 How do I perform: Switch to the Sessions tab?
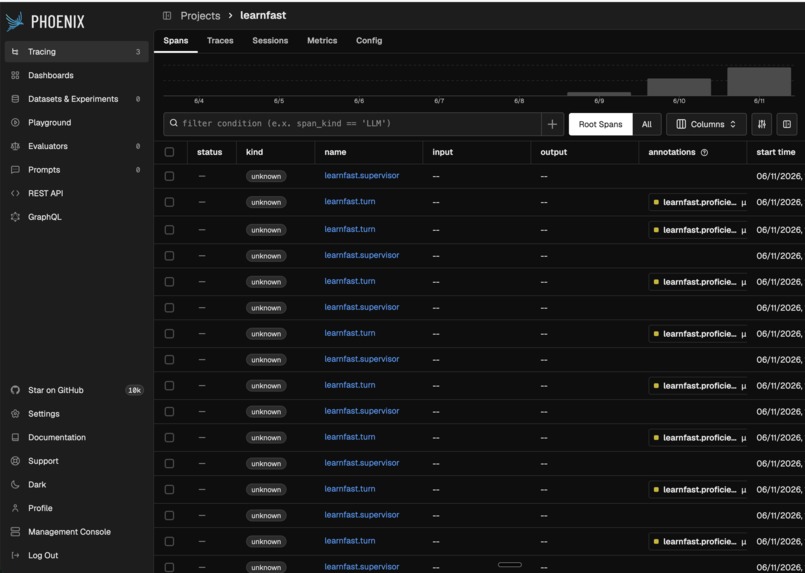pyautogui.click(x=270, y=41)
